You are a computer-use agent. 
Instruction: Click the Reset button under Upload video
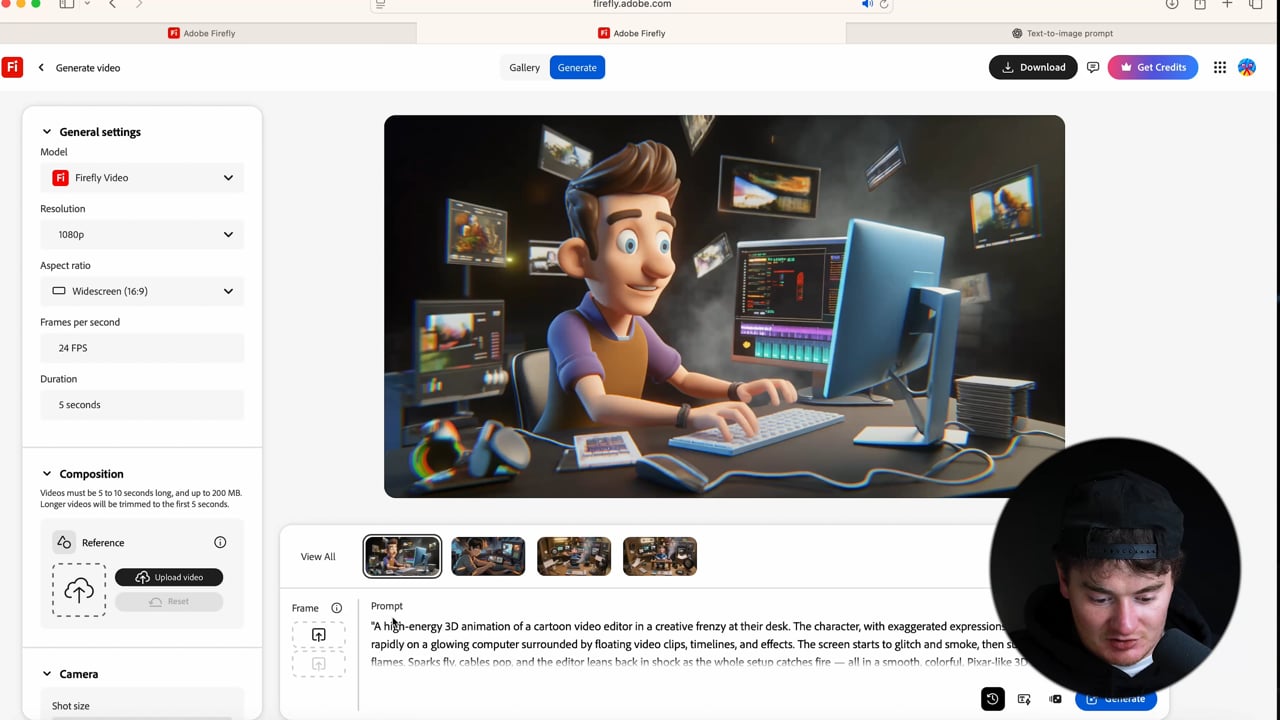point(169,601)
